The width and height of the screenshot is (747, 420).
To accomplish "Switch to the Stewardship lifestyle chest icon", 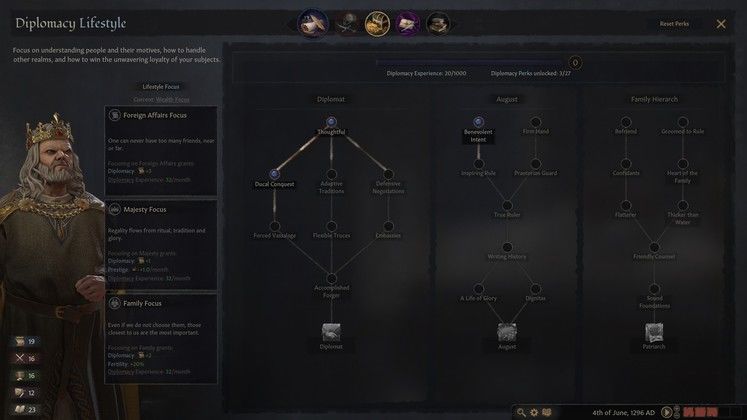I will tap(377, 23).
